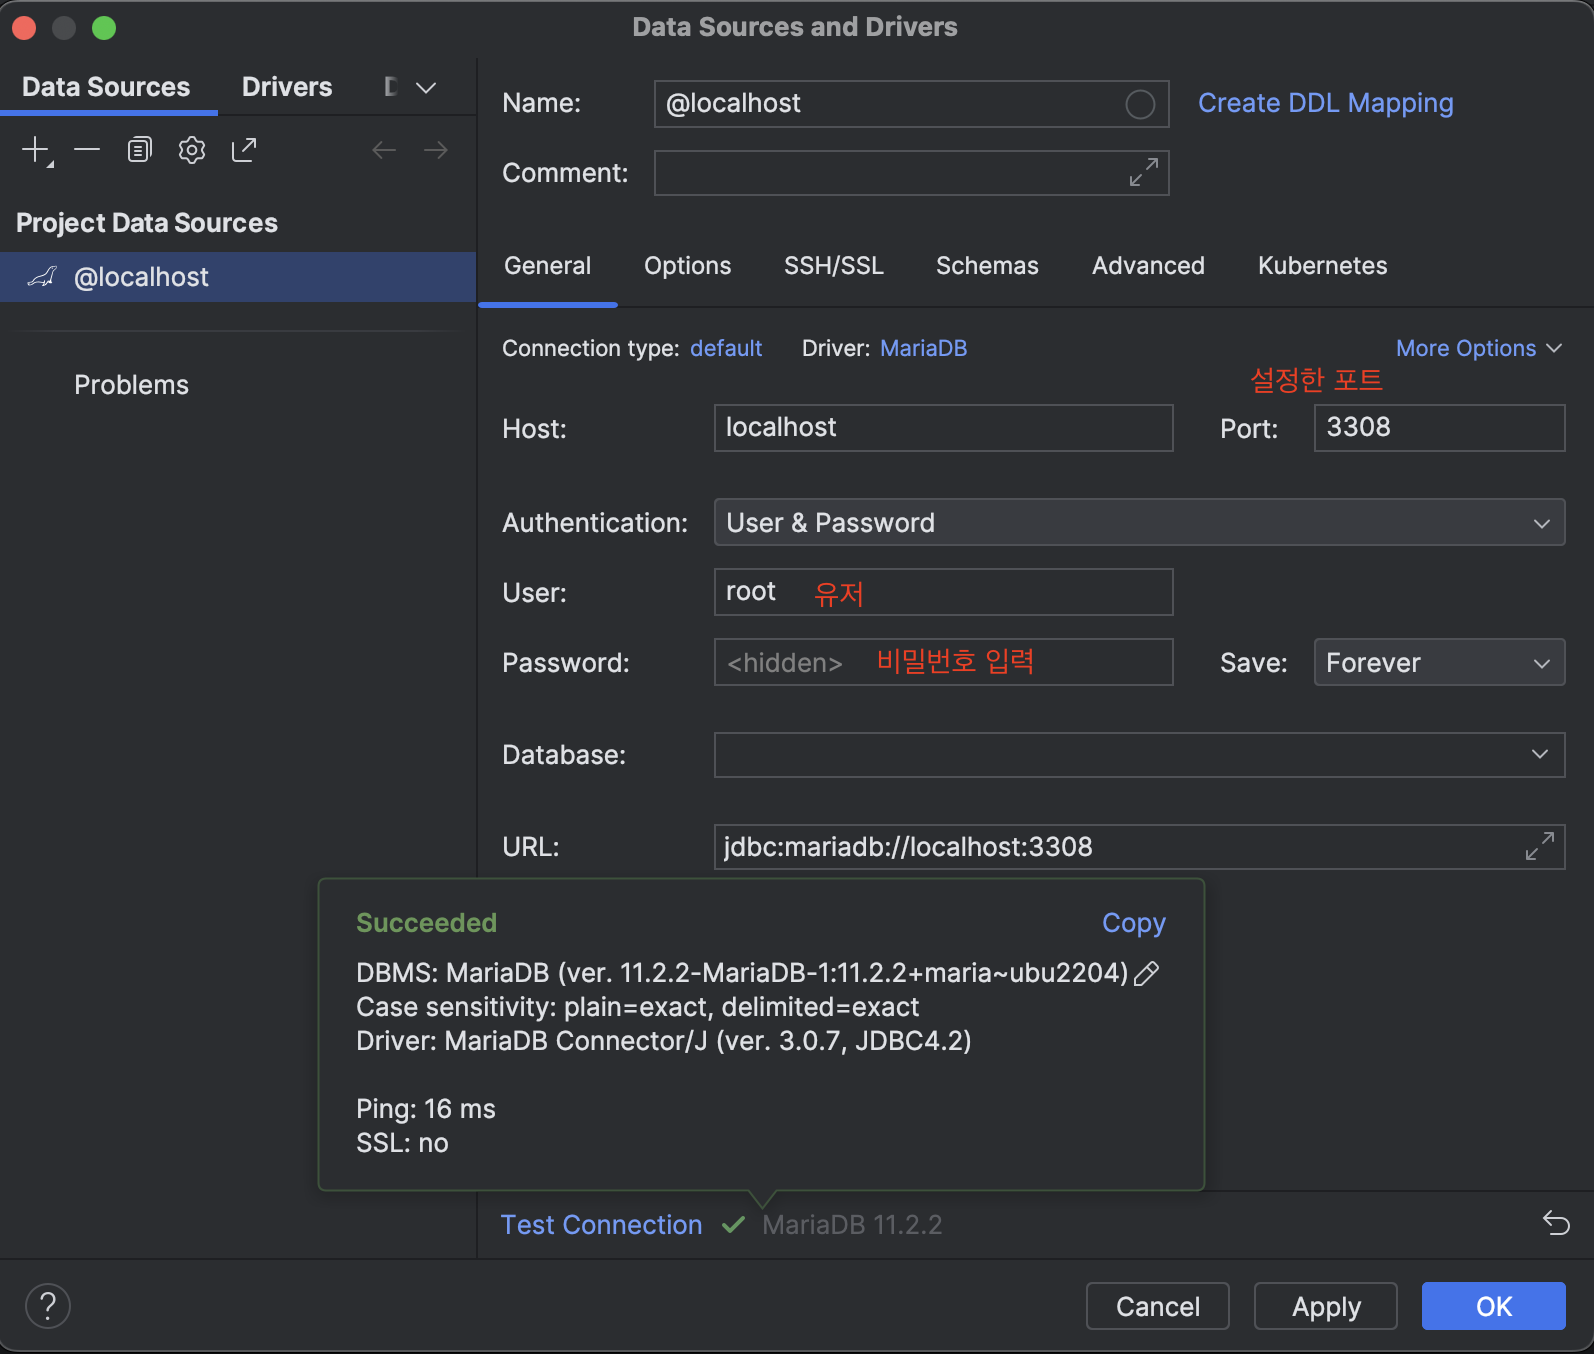
Task: Open the Save password dropdown
Action: click(1438, 663)
